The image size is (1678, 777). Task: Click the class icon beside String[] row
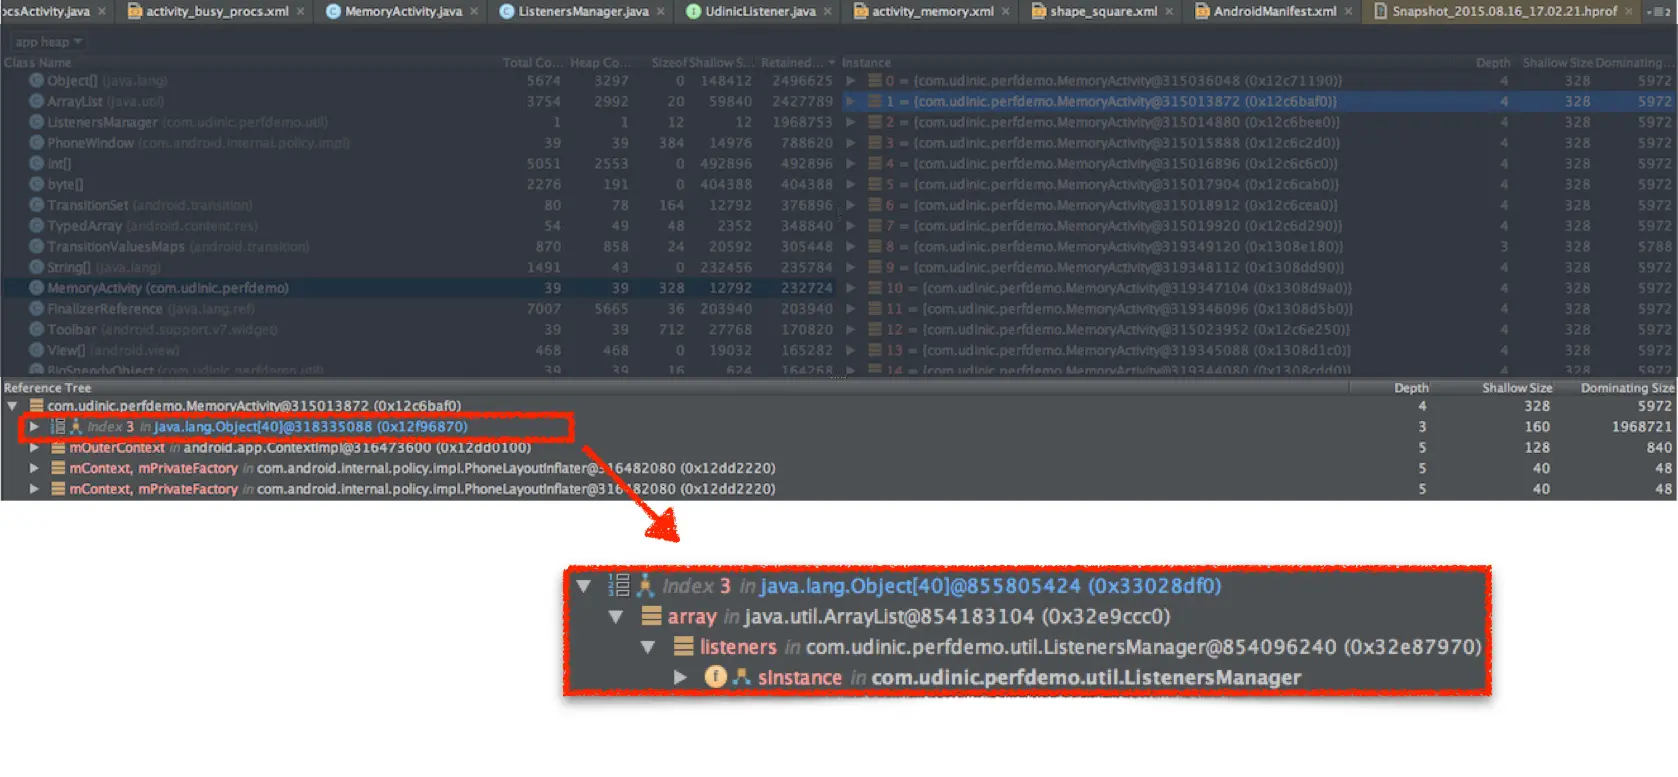(36, 267)
